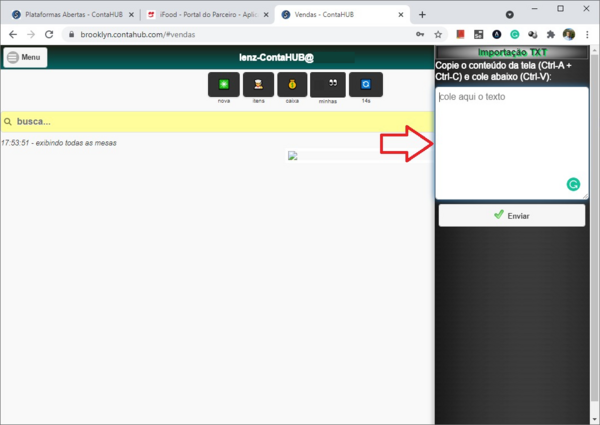Open the 'minhas' quote icon button

tap(328, 85)
